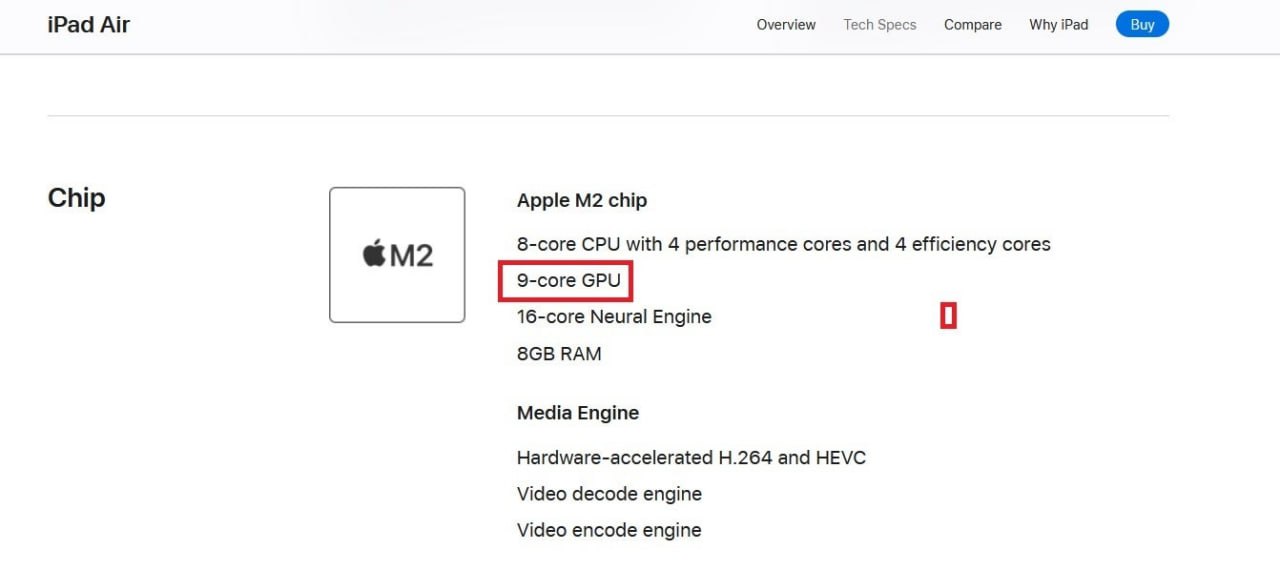The image size is (1280, 570).
Task: Click the 8GB RAM specification
Action: (x=559, y=354)
